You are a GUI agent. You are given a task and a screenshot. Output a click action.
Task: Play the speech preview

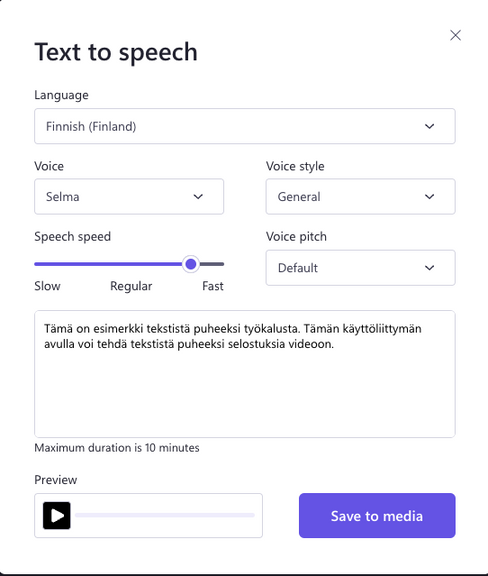click(57, 515)
